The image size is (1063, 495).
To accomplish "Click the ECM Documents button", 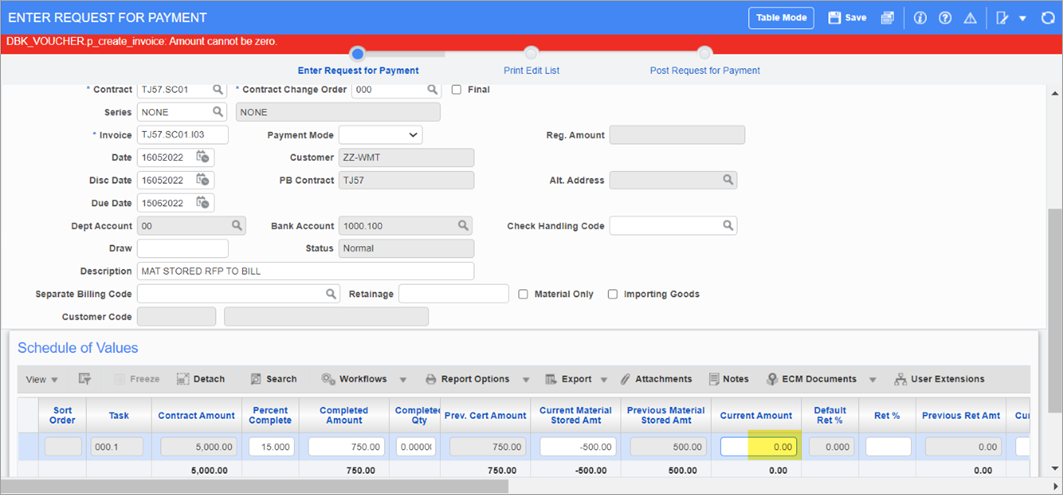I will pyautogui.click(x=811, y=379).
